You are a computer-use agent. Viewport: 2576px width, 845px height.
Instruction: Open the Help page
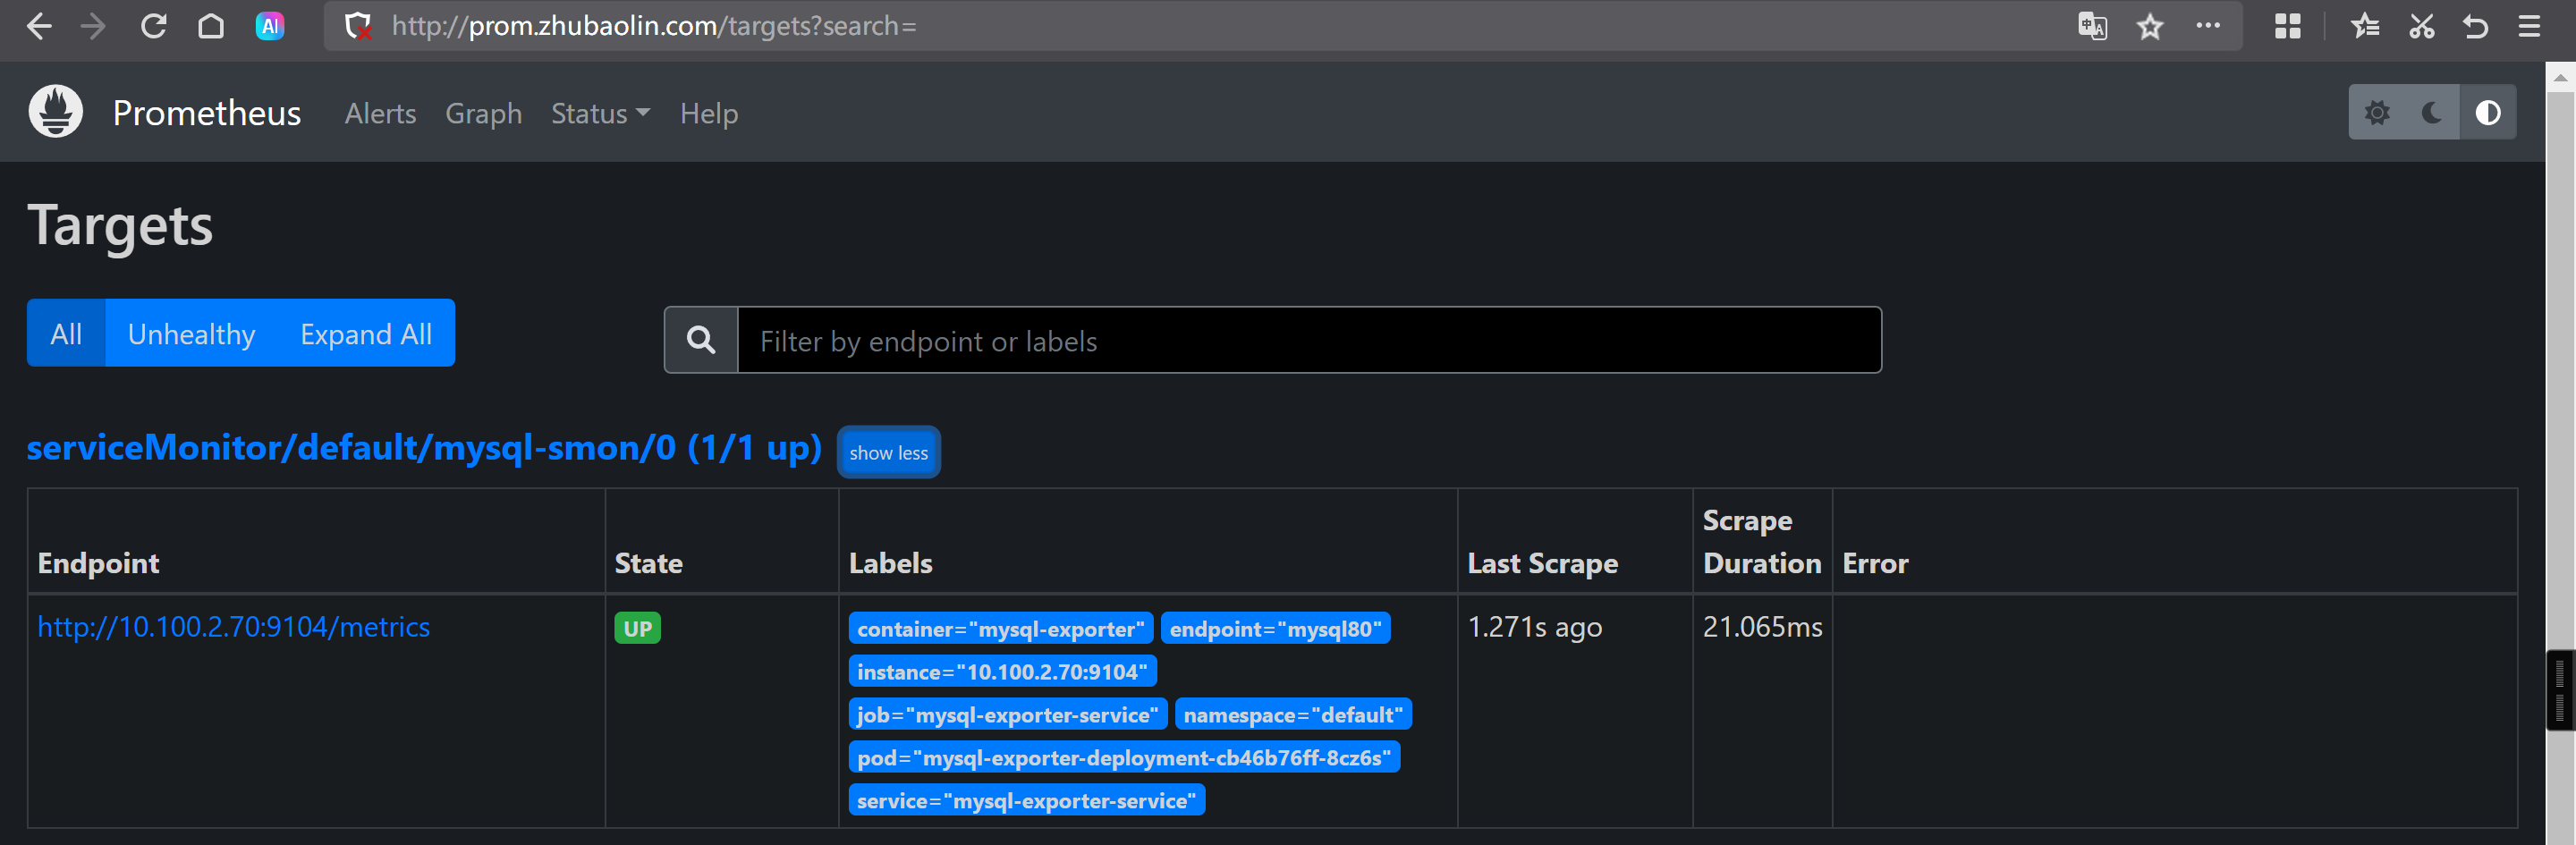709,113
